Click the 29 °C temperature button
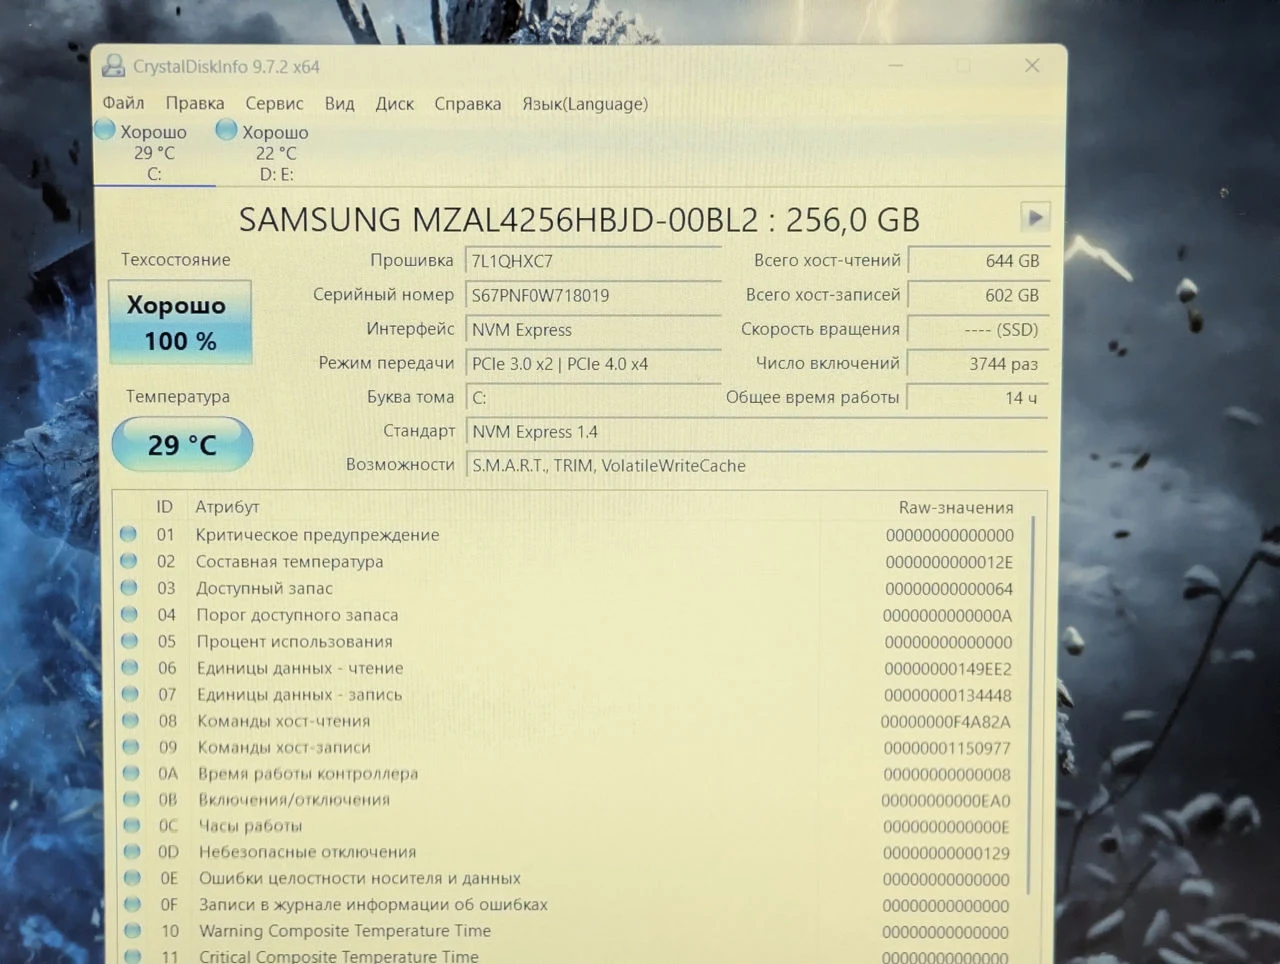 182,445
